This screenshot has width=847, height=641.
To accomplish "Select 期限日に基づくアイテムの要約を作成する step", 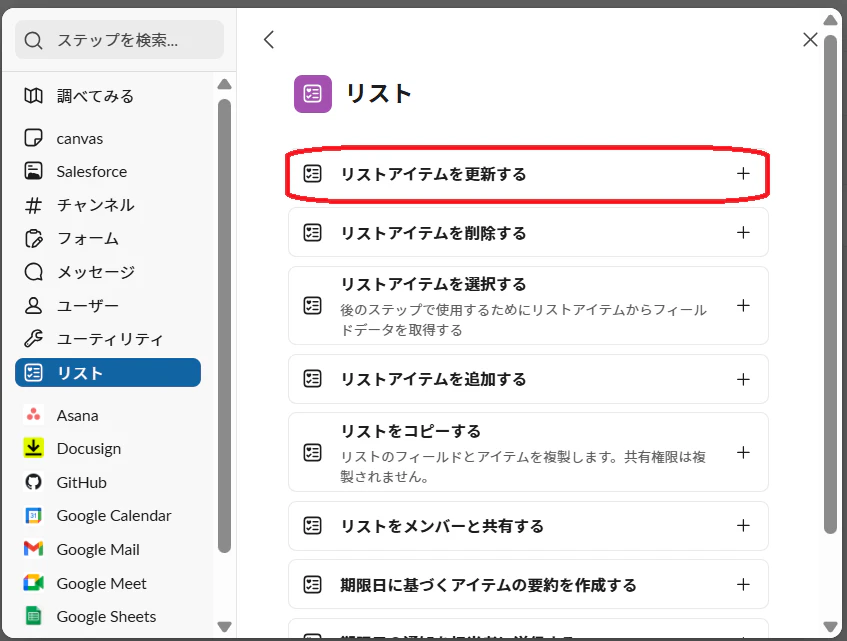I will (x=528, y=584).
